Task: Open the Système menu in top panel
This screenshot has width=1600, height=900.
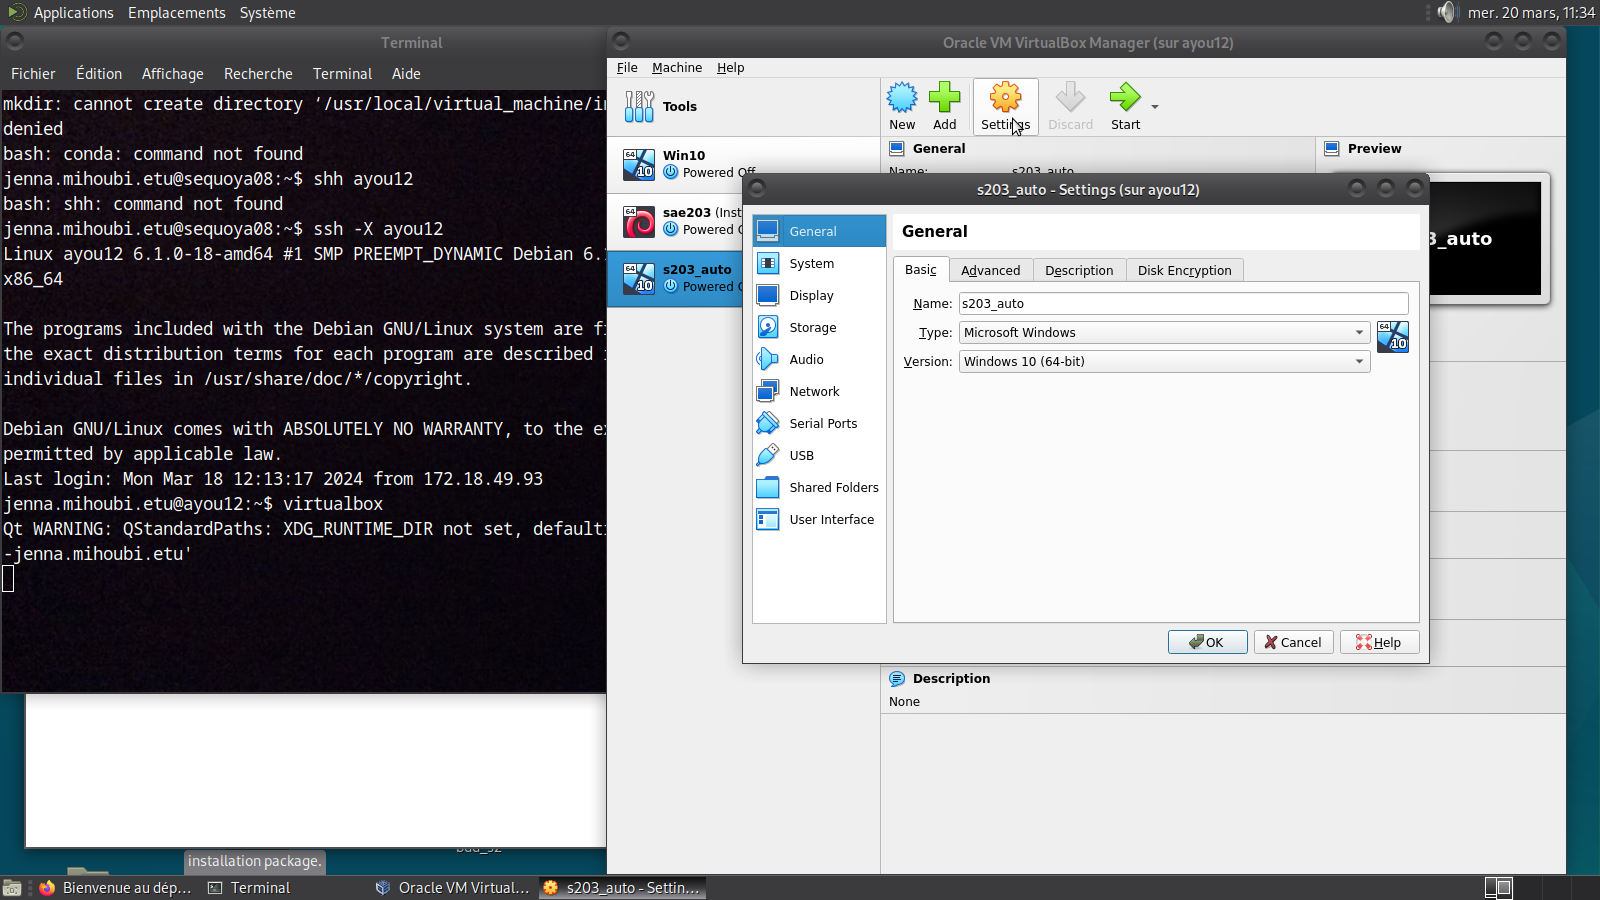Action: tap(267, 13)
